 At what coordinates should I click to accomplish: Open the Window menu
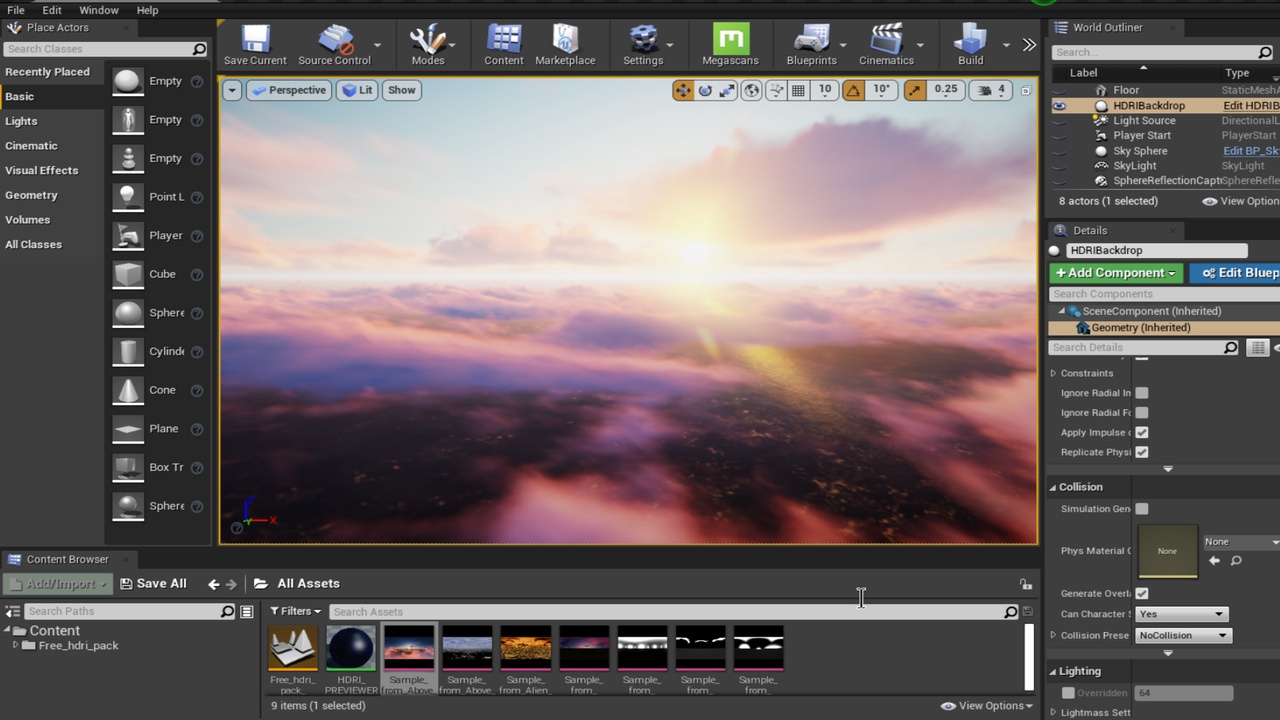pyautogui.click(x=99, y=10)
